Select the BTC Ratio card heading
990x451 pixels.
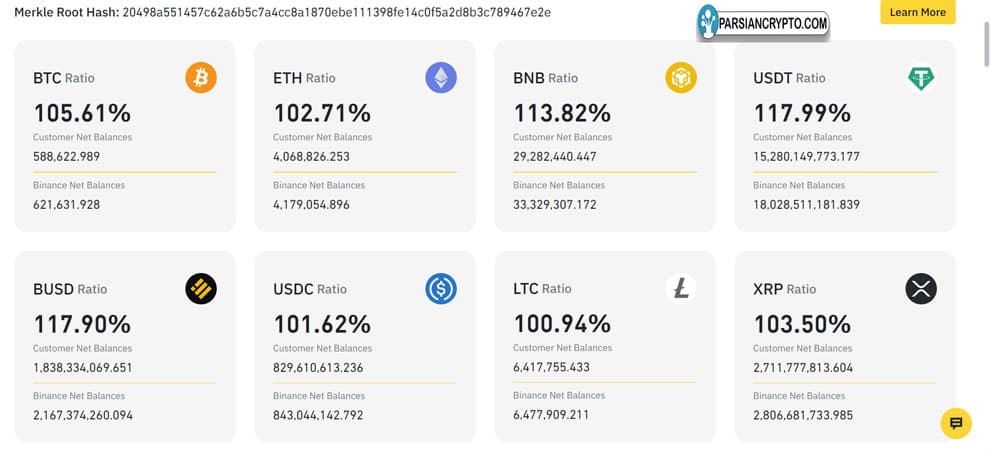pos(64,78)
